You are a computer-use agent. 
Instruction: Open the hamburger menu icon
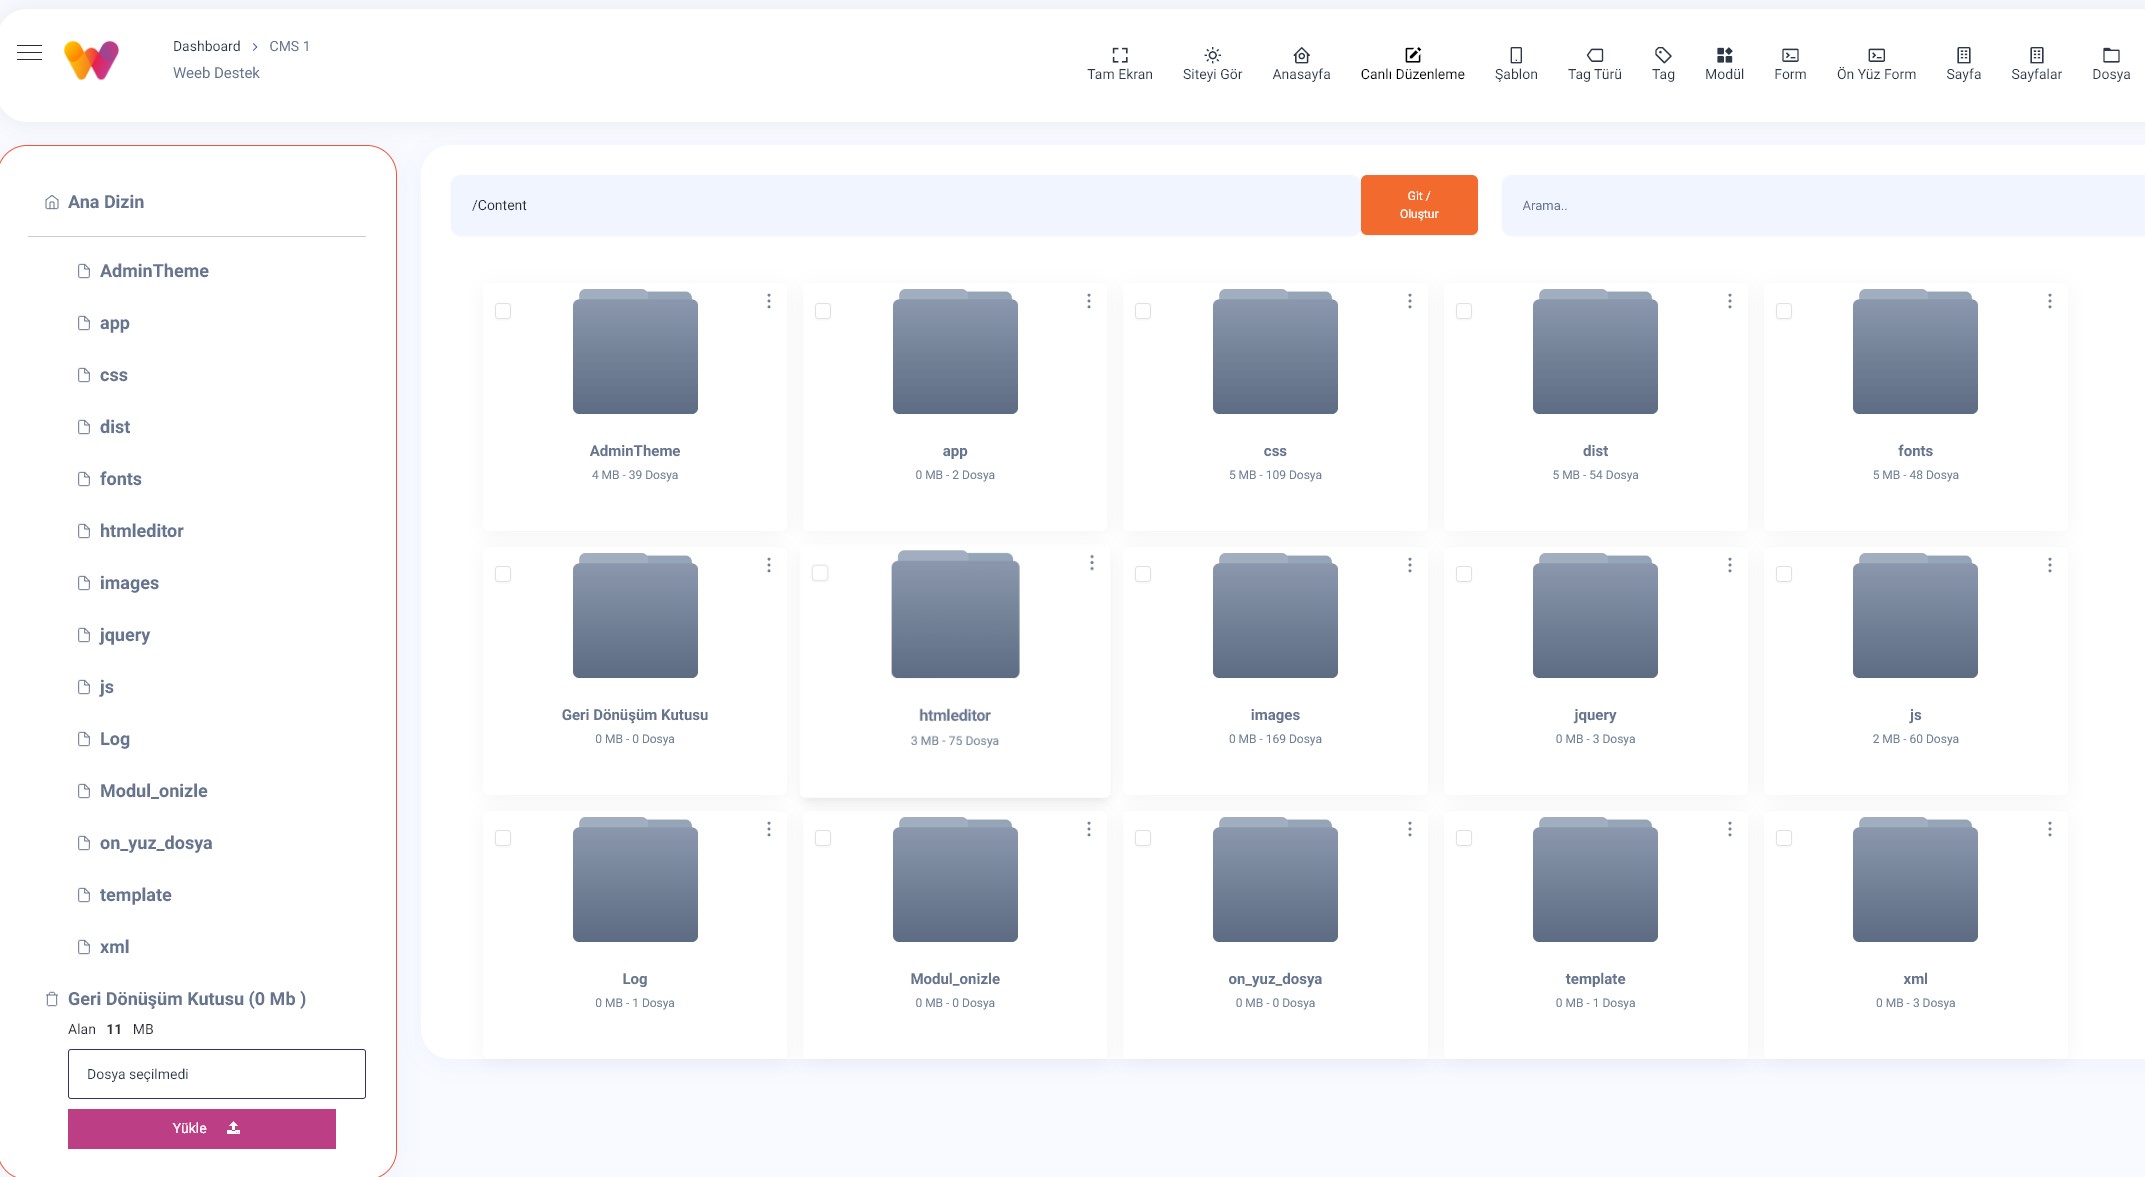30,53
